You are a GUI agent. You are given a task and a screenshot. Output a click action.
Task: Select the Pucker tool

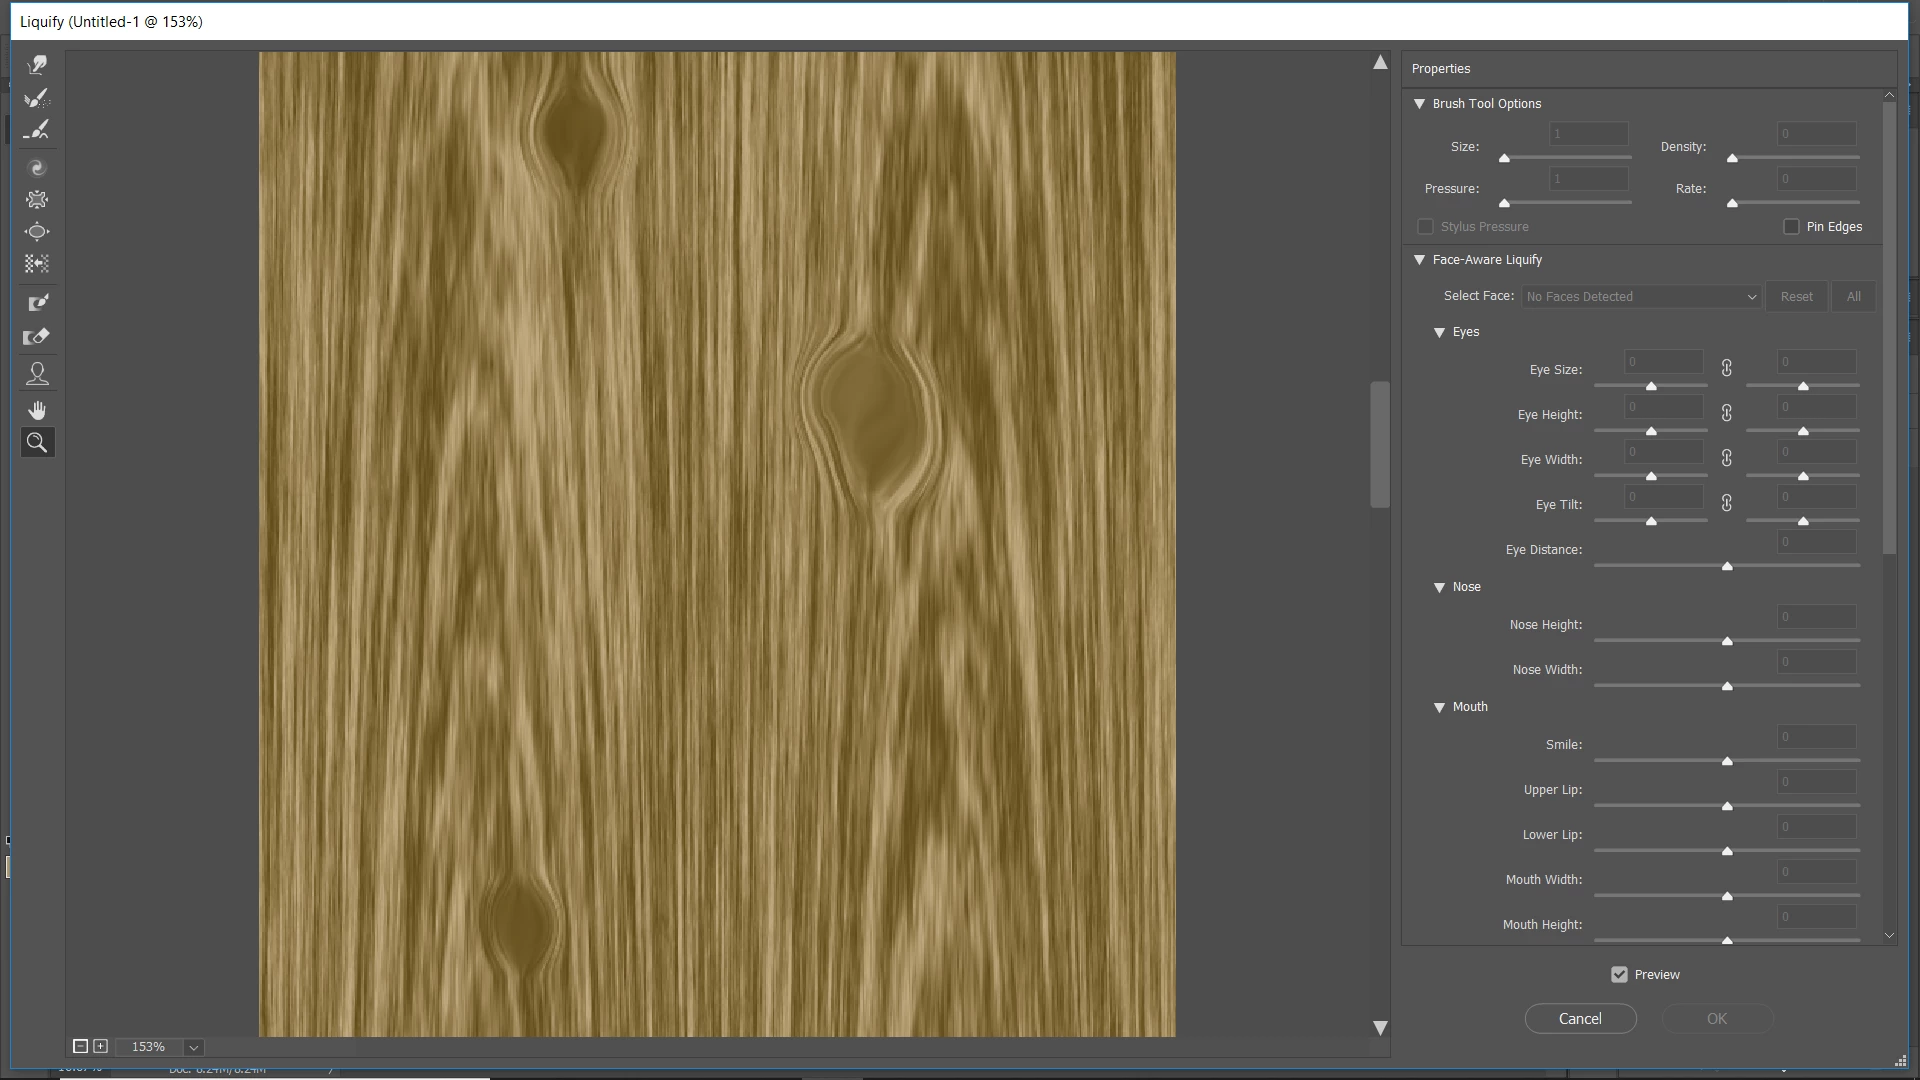pyautogui.click(x=37, y=200)
